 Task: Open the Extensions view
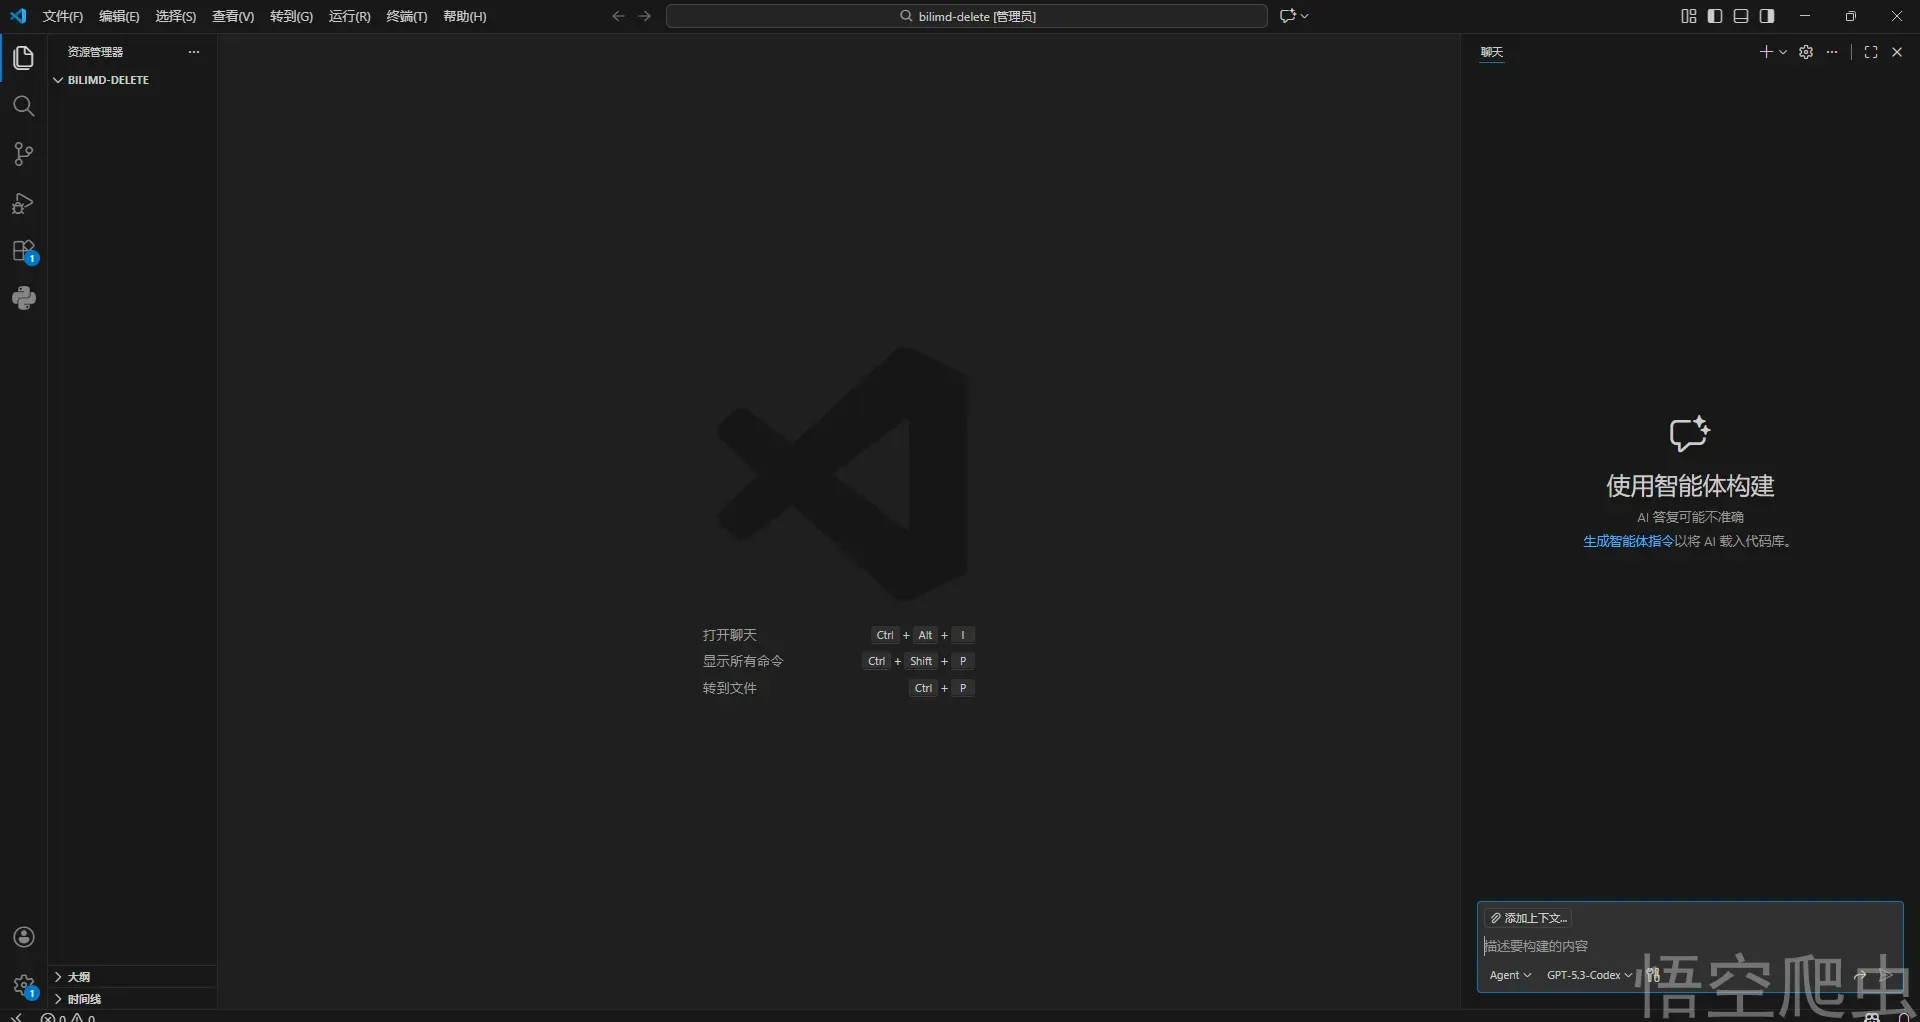tap(24, 251)
